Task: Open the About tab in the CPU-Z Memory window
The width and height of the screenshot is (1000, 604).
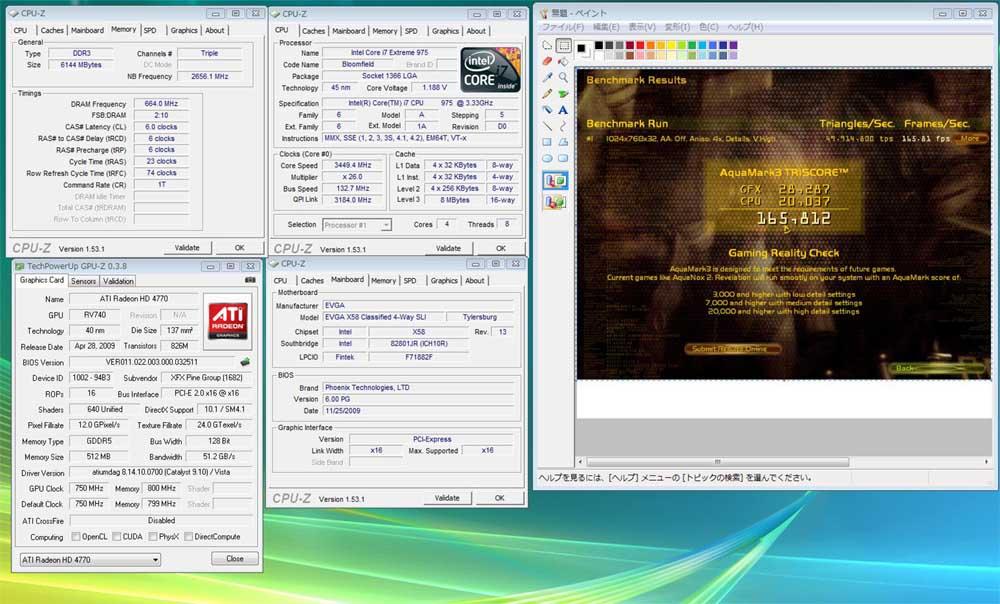Action: (215, 30)
